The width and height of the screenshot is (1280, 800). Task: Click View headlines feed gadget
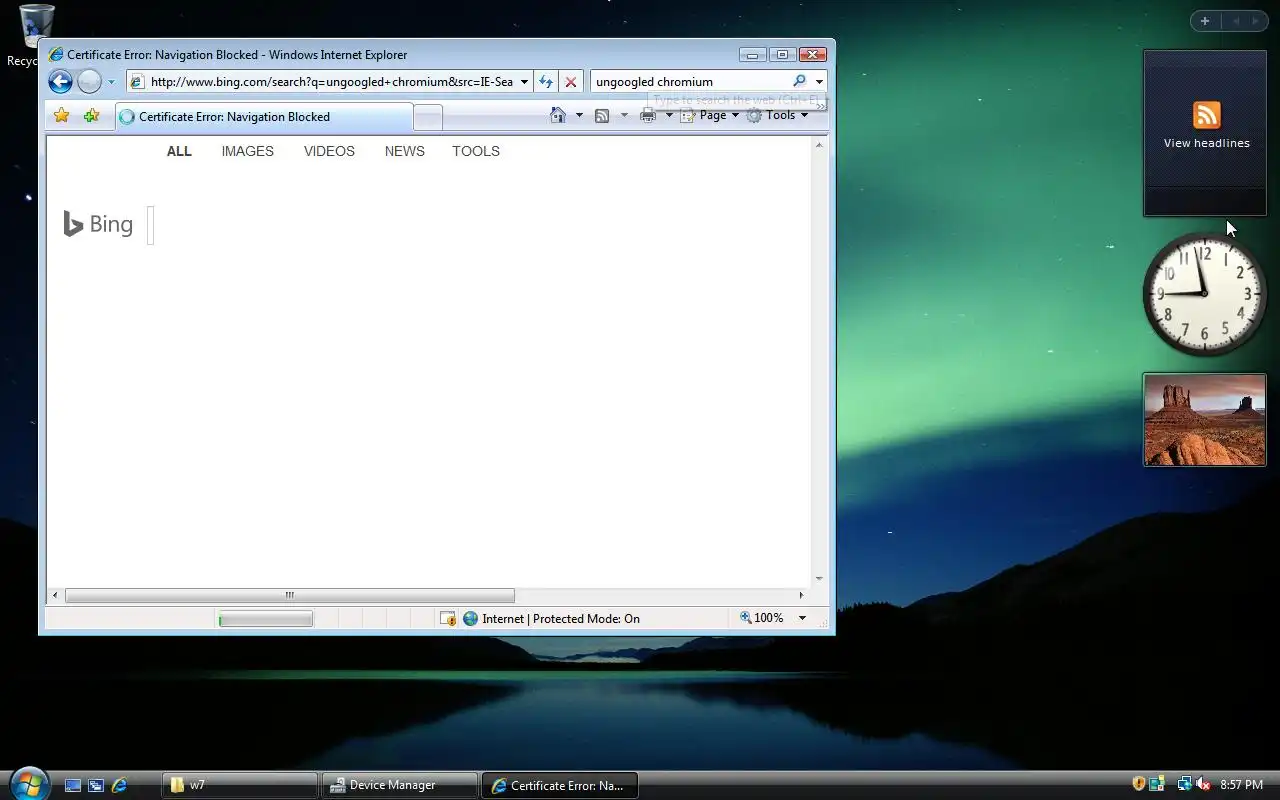tap(1205, 133)
